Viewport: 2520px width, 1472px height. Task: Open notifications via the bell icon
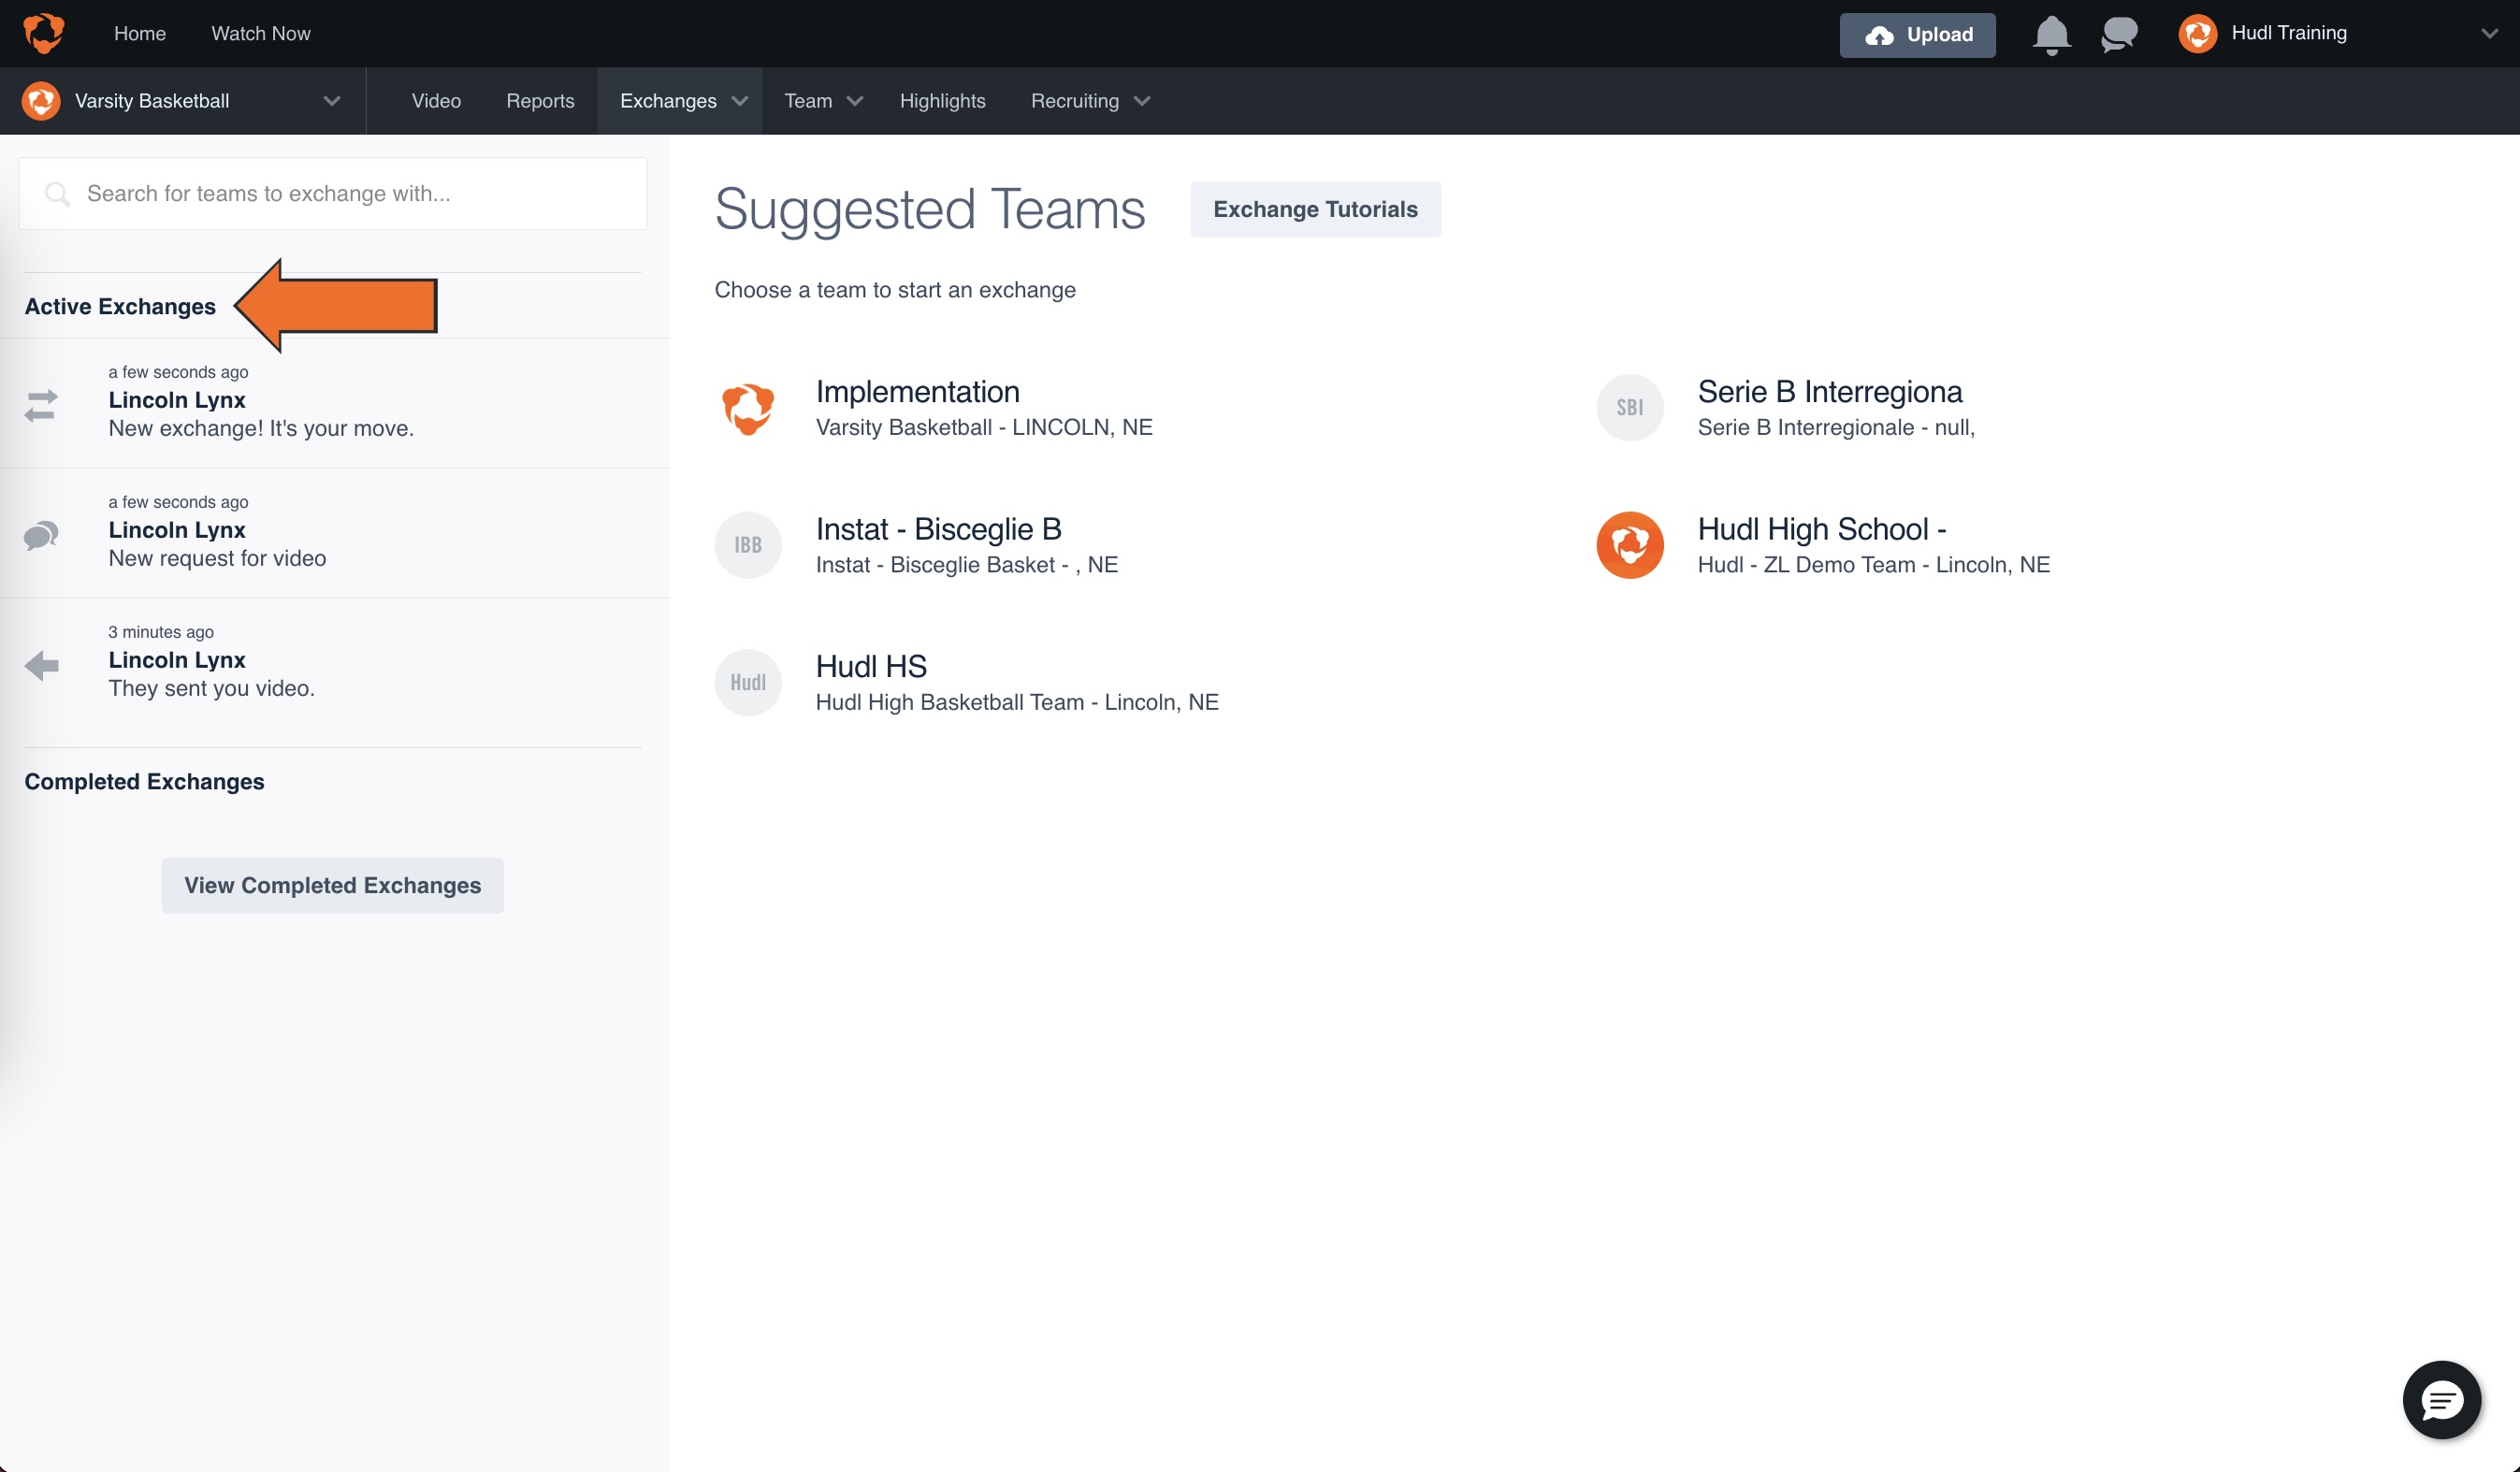click(x=2051, y=34)
